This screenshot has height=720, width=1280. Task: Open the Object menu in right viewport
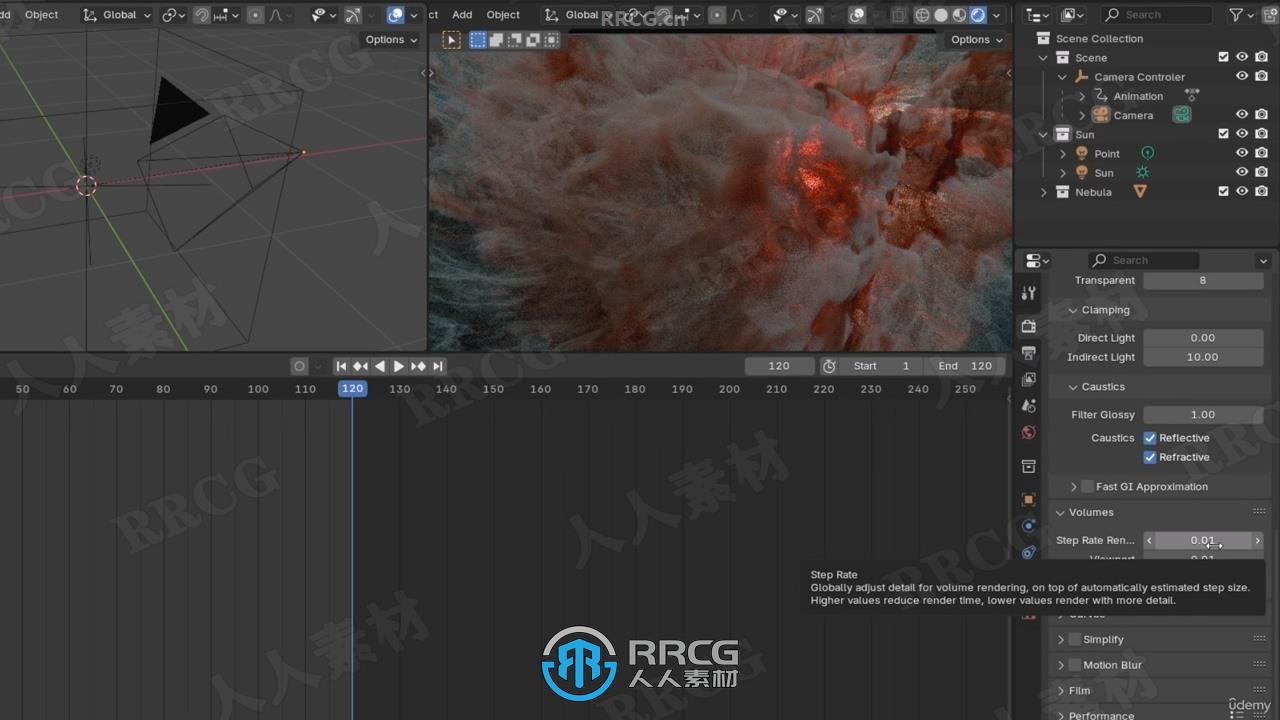pyautogui.click(x=503, y=15)
